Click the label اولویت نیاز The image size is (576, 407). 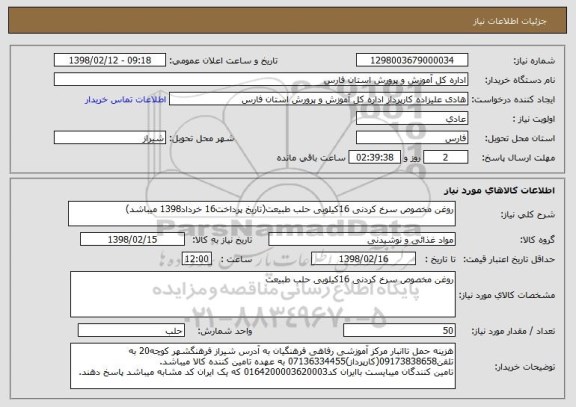[534, 119]
